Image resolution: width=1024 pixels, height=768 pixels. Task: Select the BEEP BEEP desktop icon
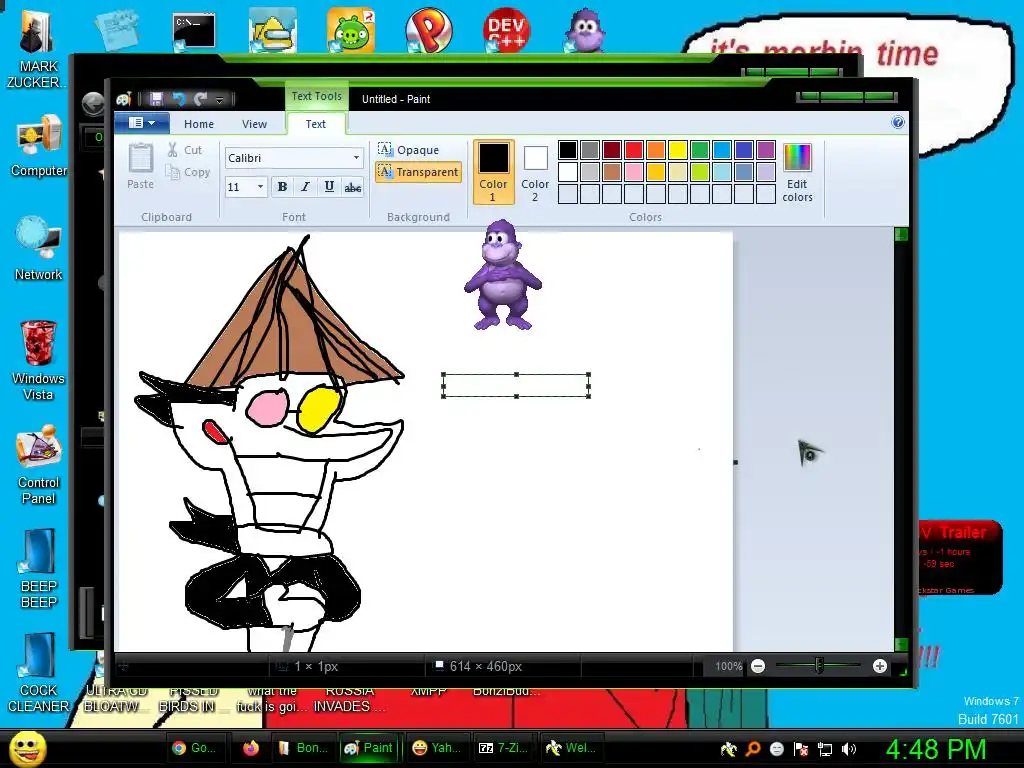(39, 569)
